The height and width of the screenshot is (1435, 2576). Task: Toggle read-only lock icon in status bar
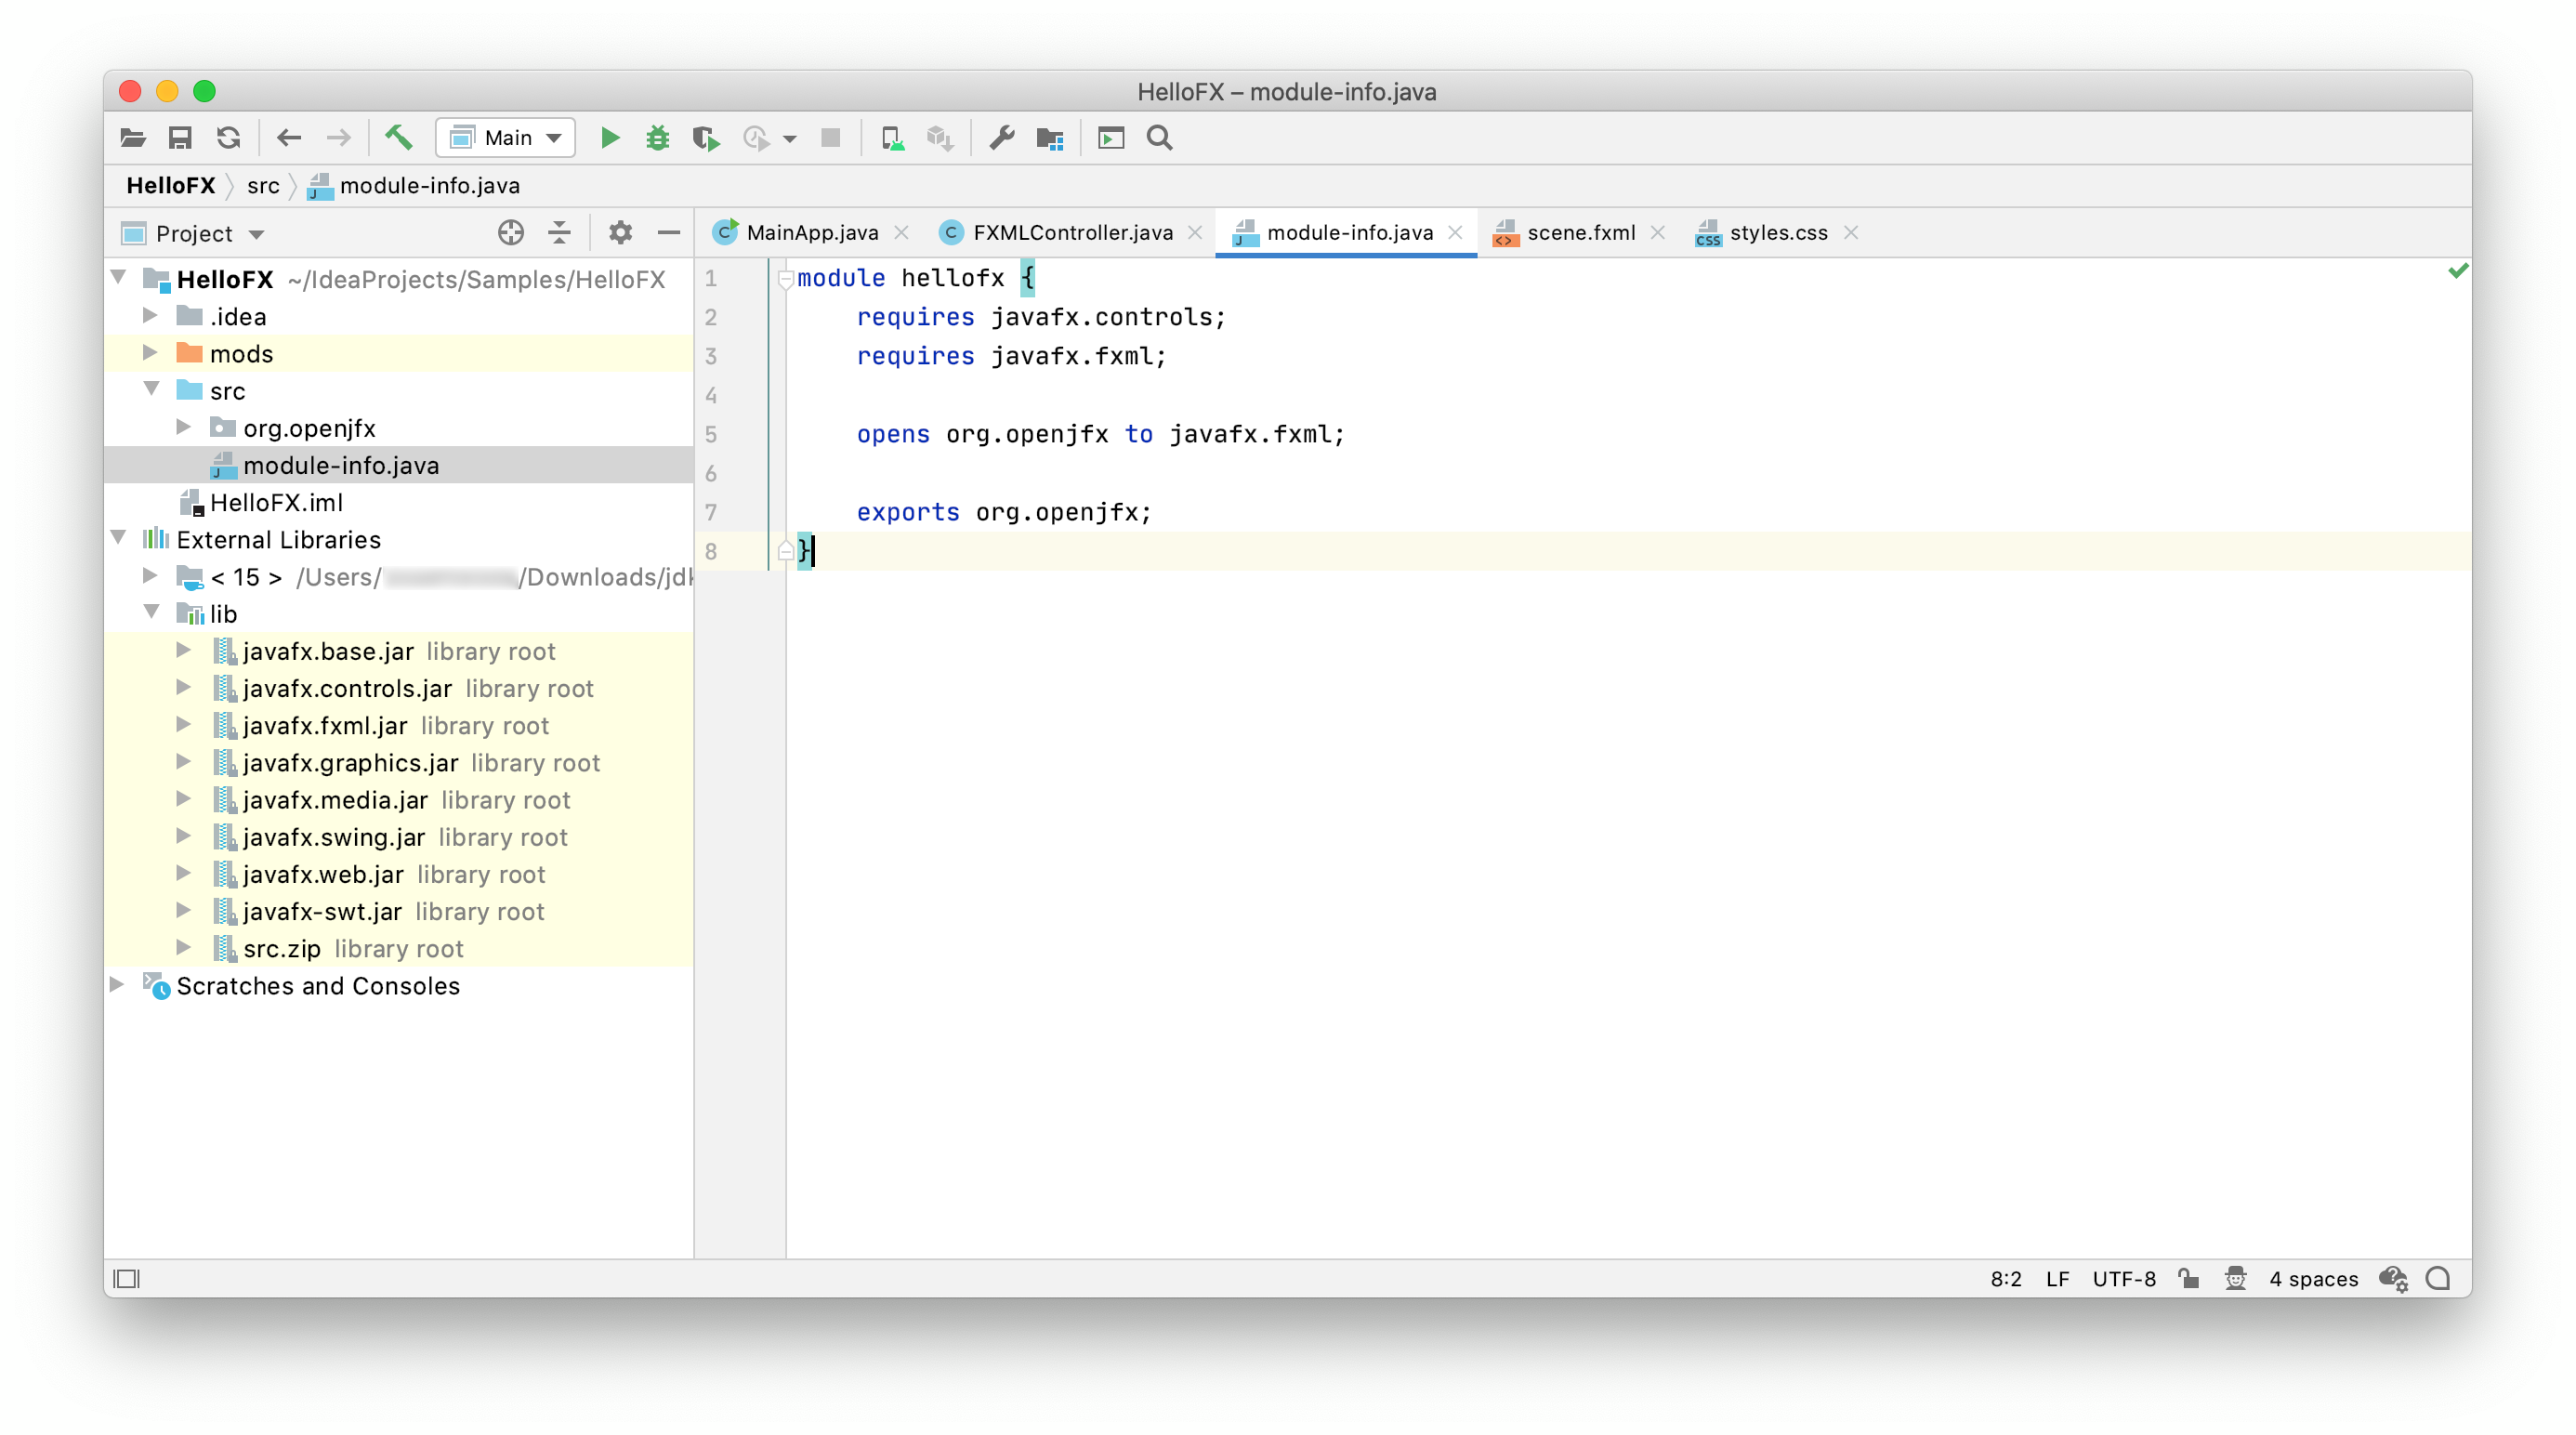pyautogui.click(x=2189, y=1278)
